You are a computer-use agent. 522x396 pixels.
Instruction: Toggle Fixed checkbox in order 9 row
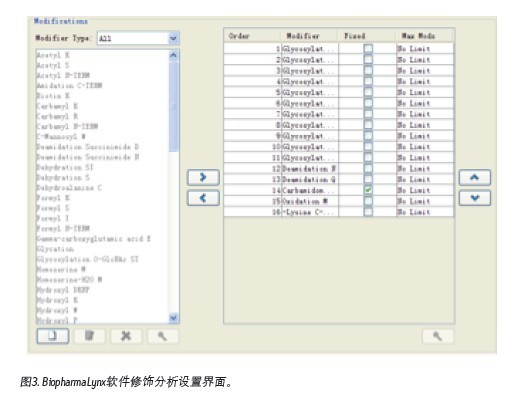click(368, 136)
